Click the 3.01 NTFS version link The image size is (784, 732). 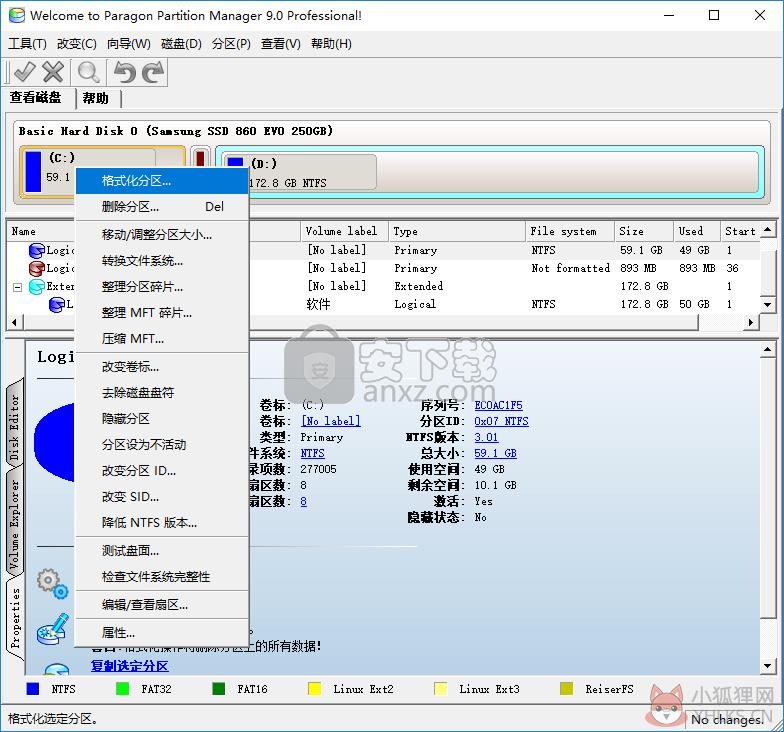point(486,438)
